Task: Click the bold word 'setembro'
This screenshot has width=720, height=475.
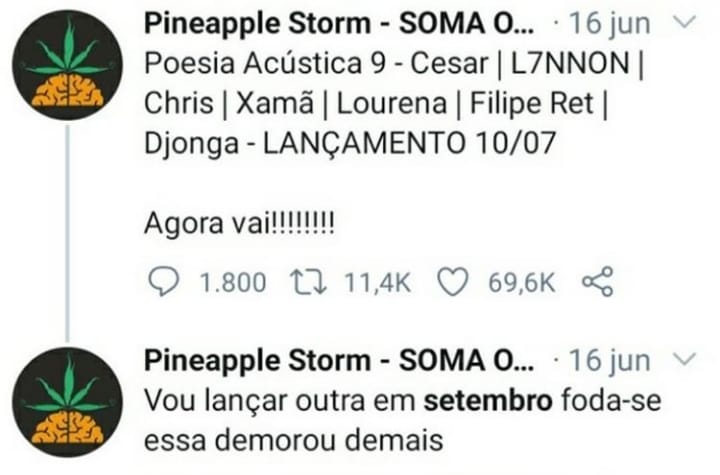Action: tap(488, 400)
